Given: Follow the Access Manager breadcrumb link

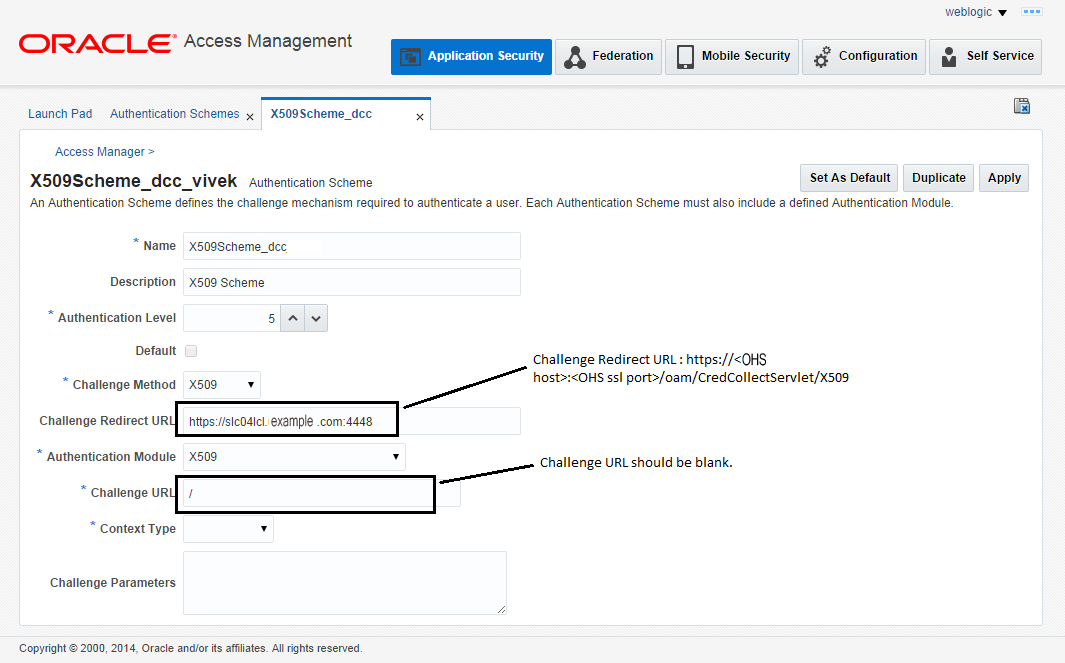Looking at the screenshot, I should coord(100,152).
